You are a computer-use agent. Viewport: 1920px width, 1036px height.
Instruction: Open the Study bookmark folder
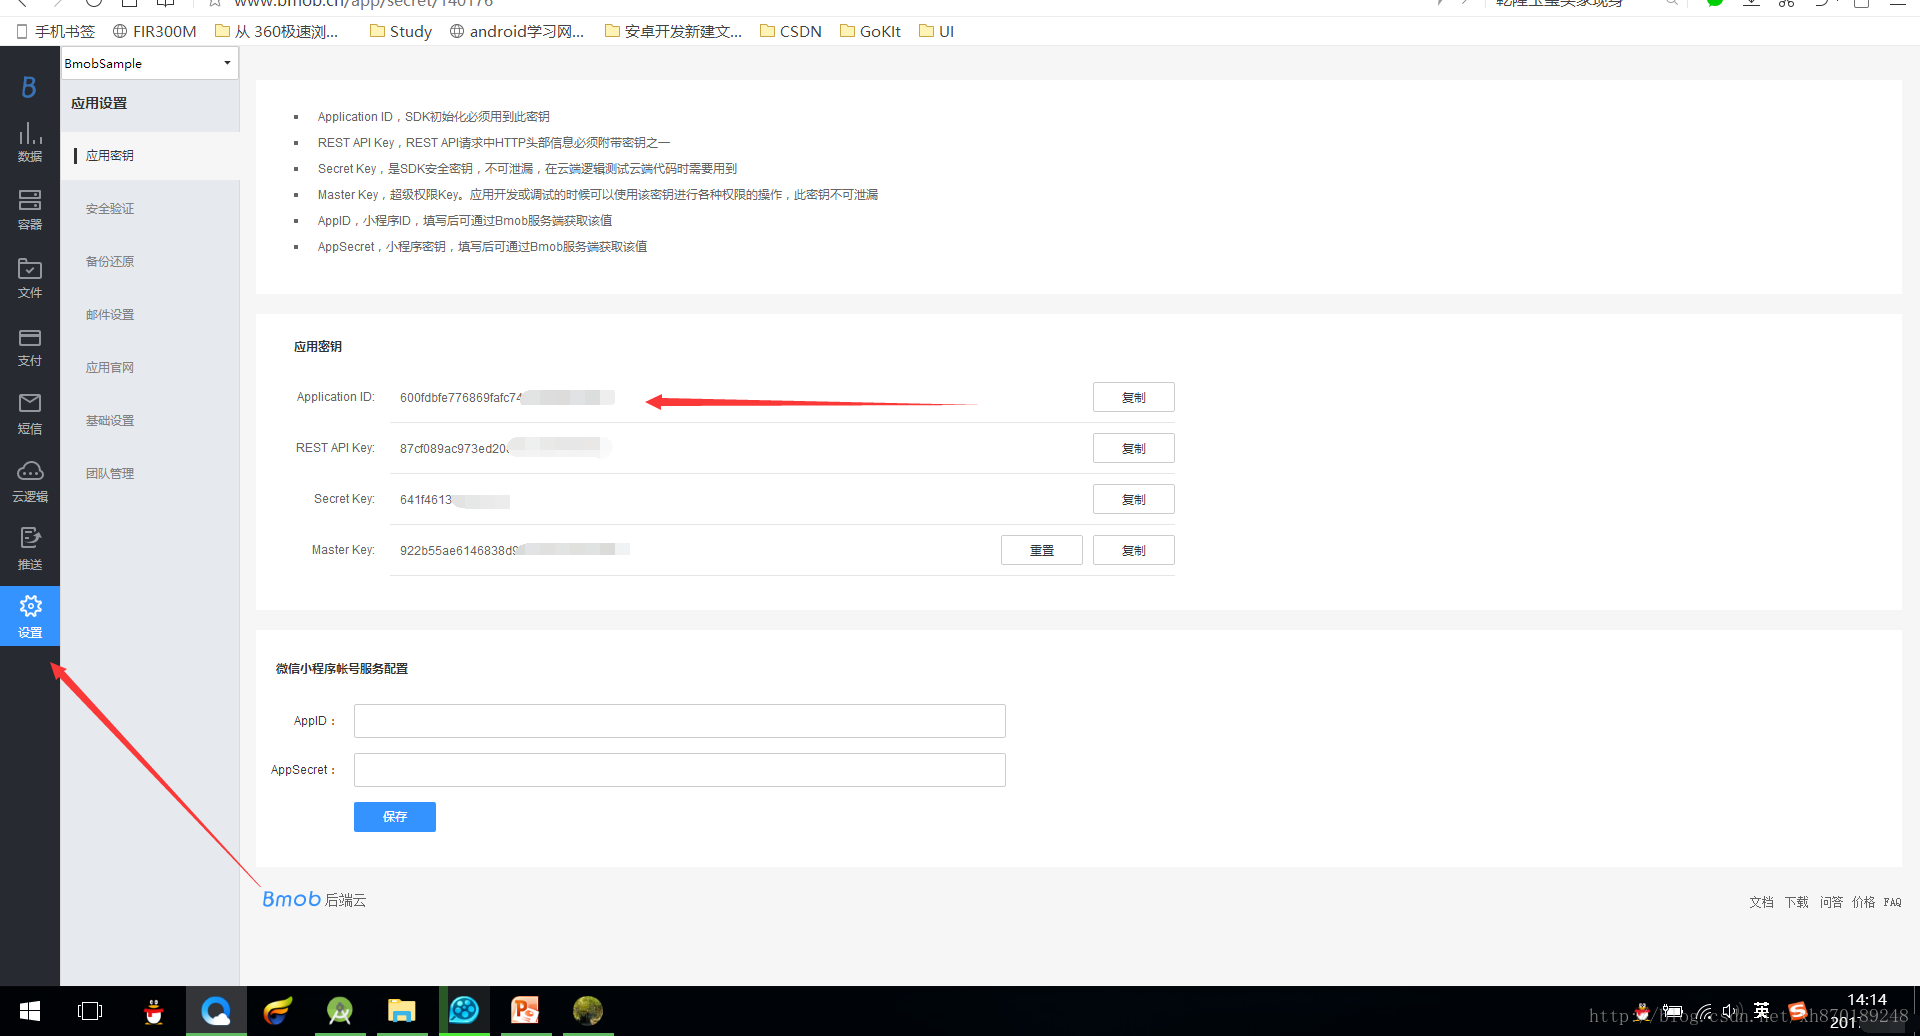[x=401, y=31]
